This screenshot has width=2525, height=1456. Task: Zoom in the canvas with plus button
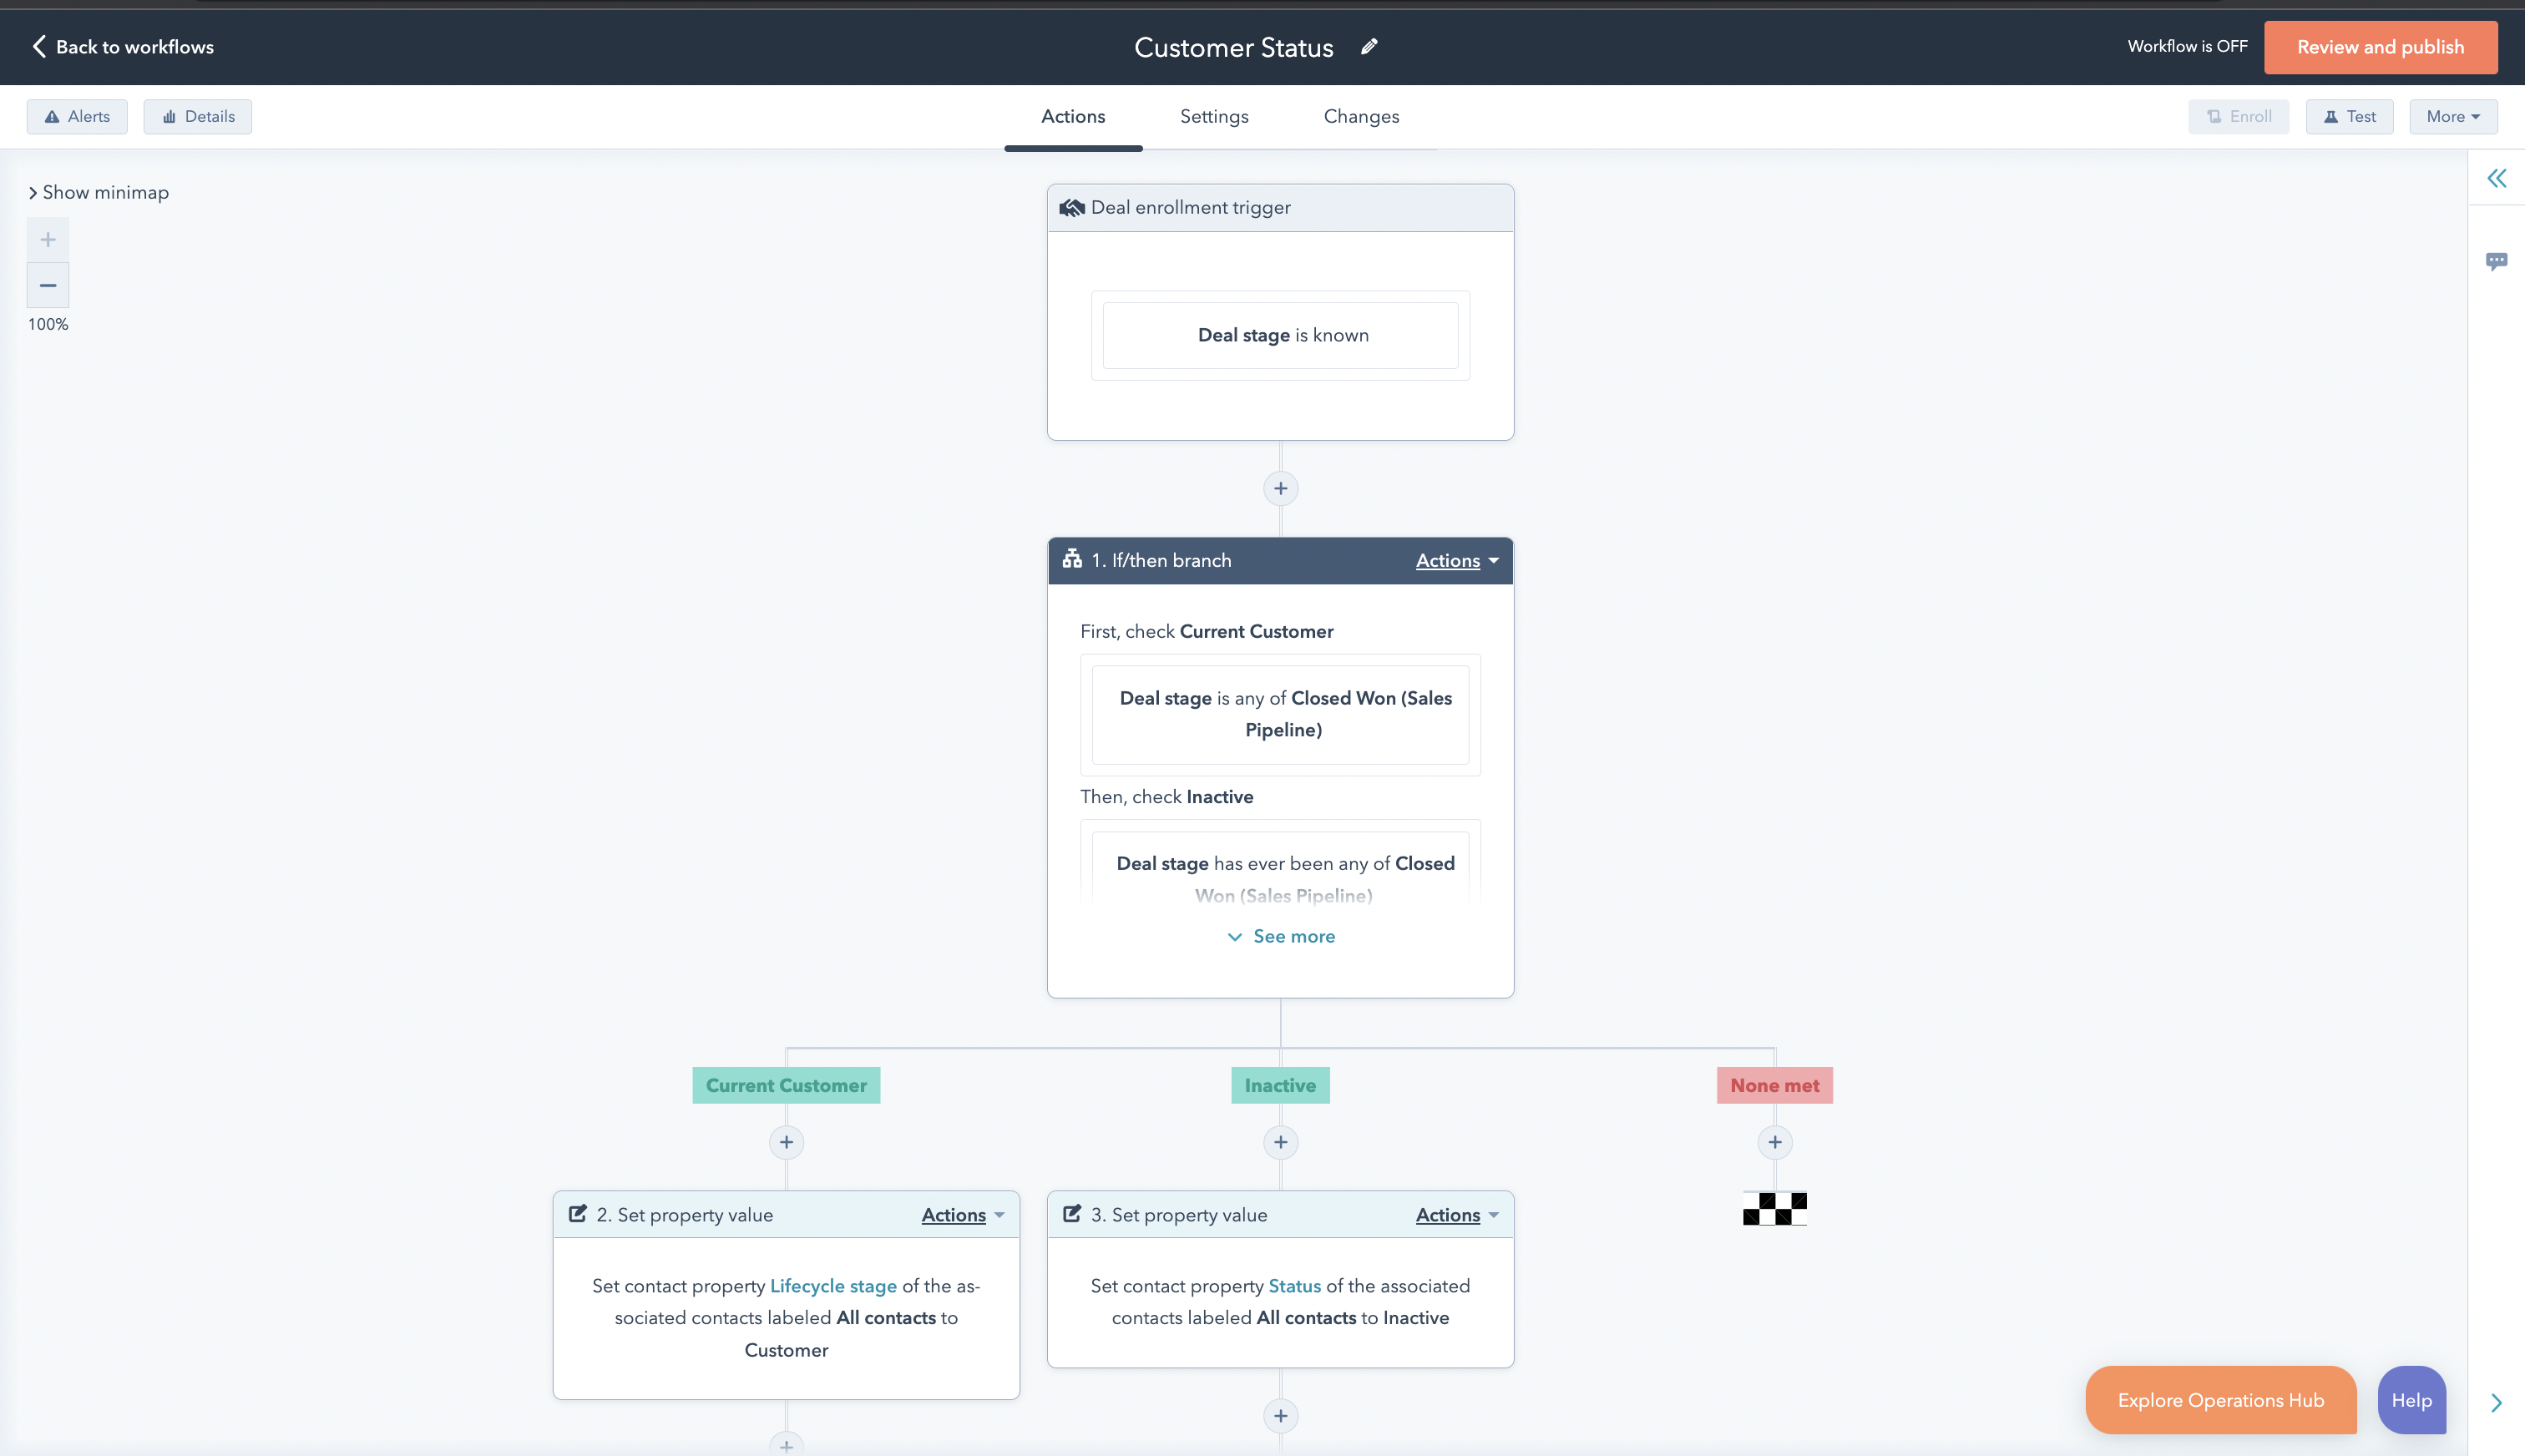click(x=48, y=240)
